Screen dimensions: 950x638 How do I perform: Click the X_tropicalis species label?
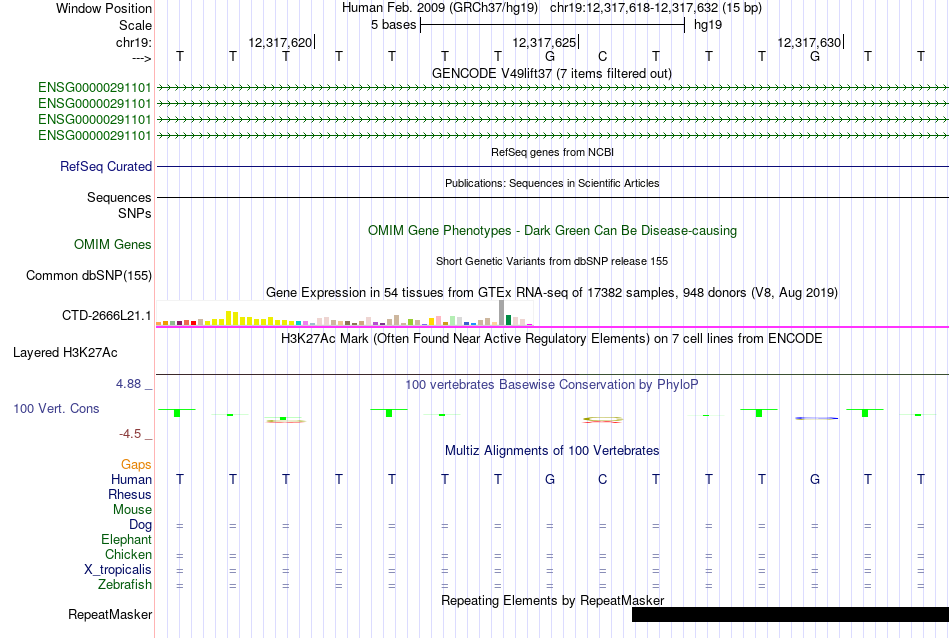click(118, 570)
